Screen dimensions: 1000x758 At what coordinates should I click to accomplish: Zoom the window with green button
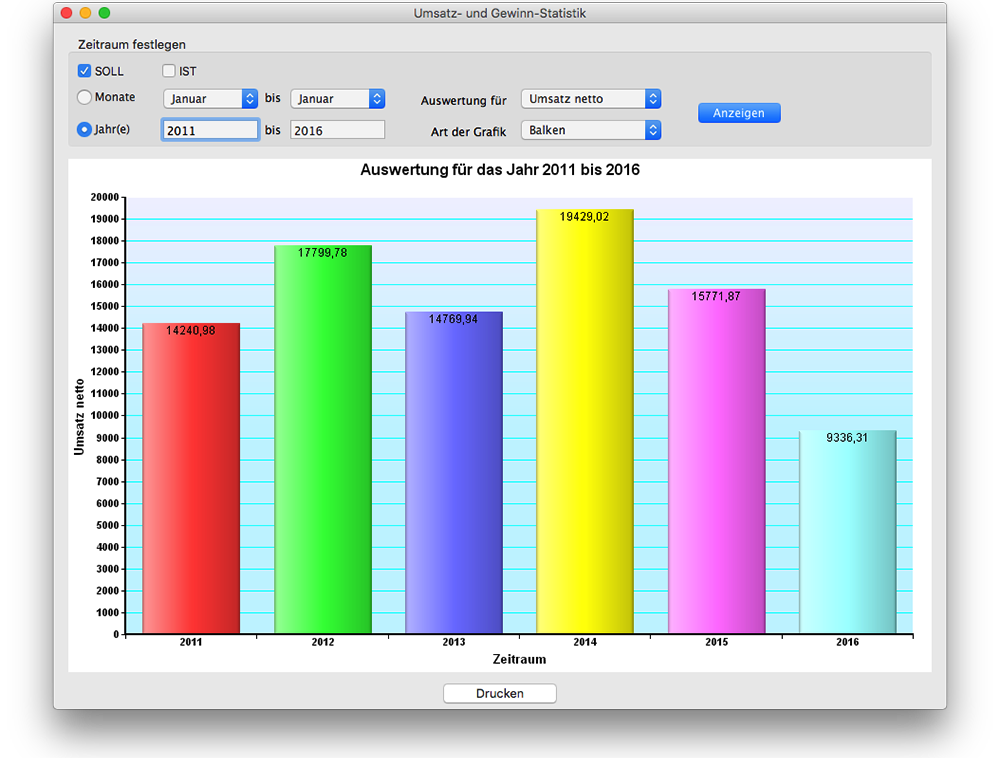pyautogui.click(x=105, y=13)
